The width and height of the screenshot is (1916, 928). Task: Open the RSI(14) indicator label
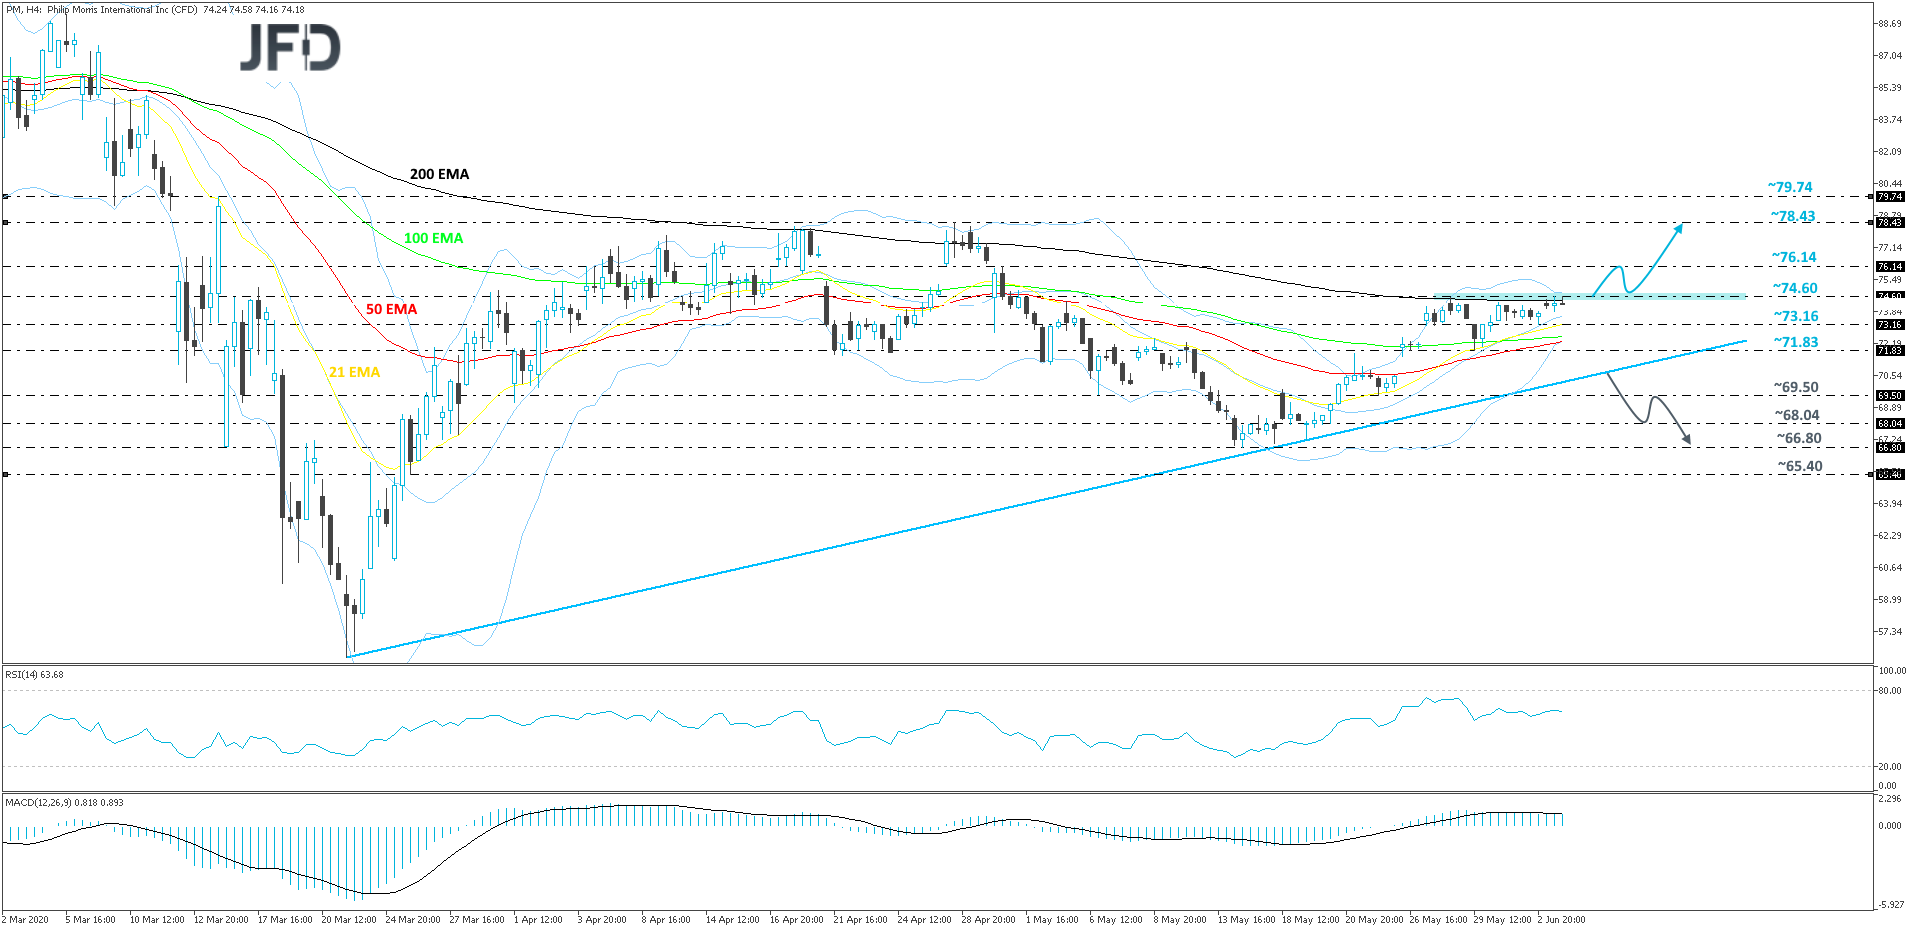tap(34, 675)
